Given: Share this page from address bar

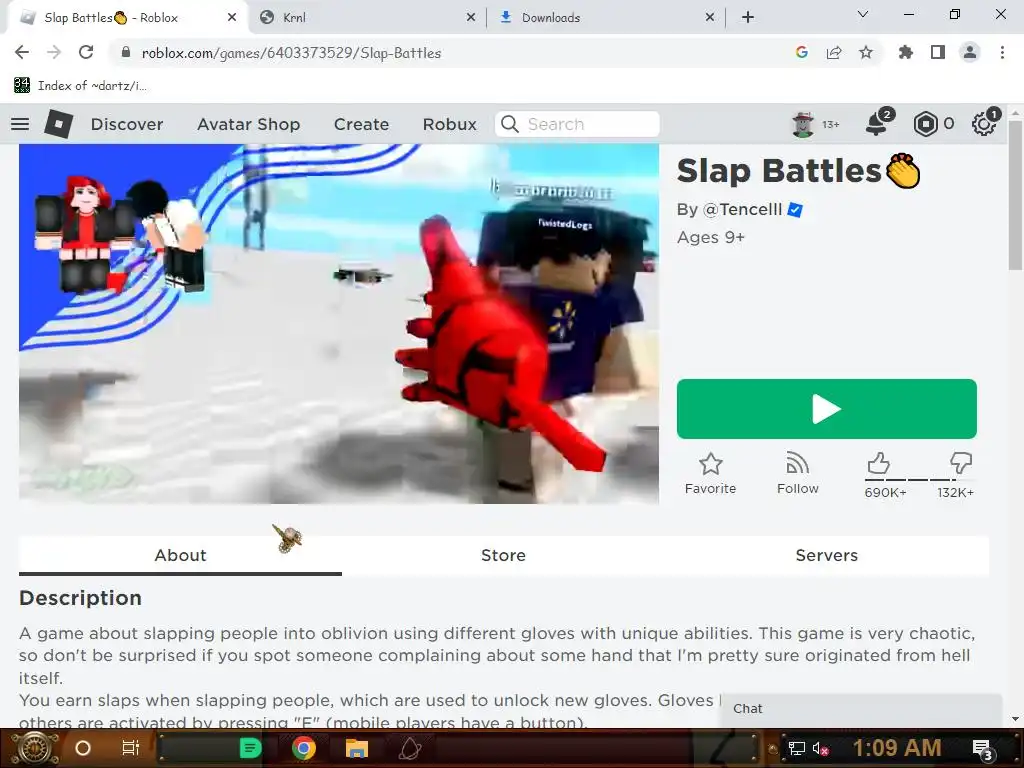Looking at the screenshot, I should point(834,52).
